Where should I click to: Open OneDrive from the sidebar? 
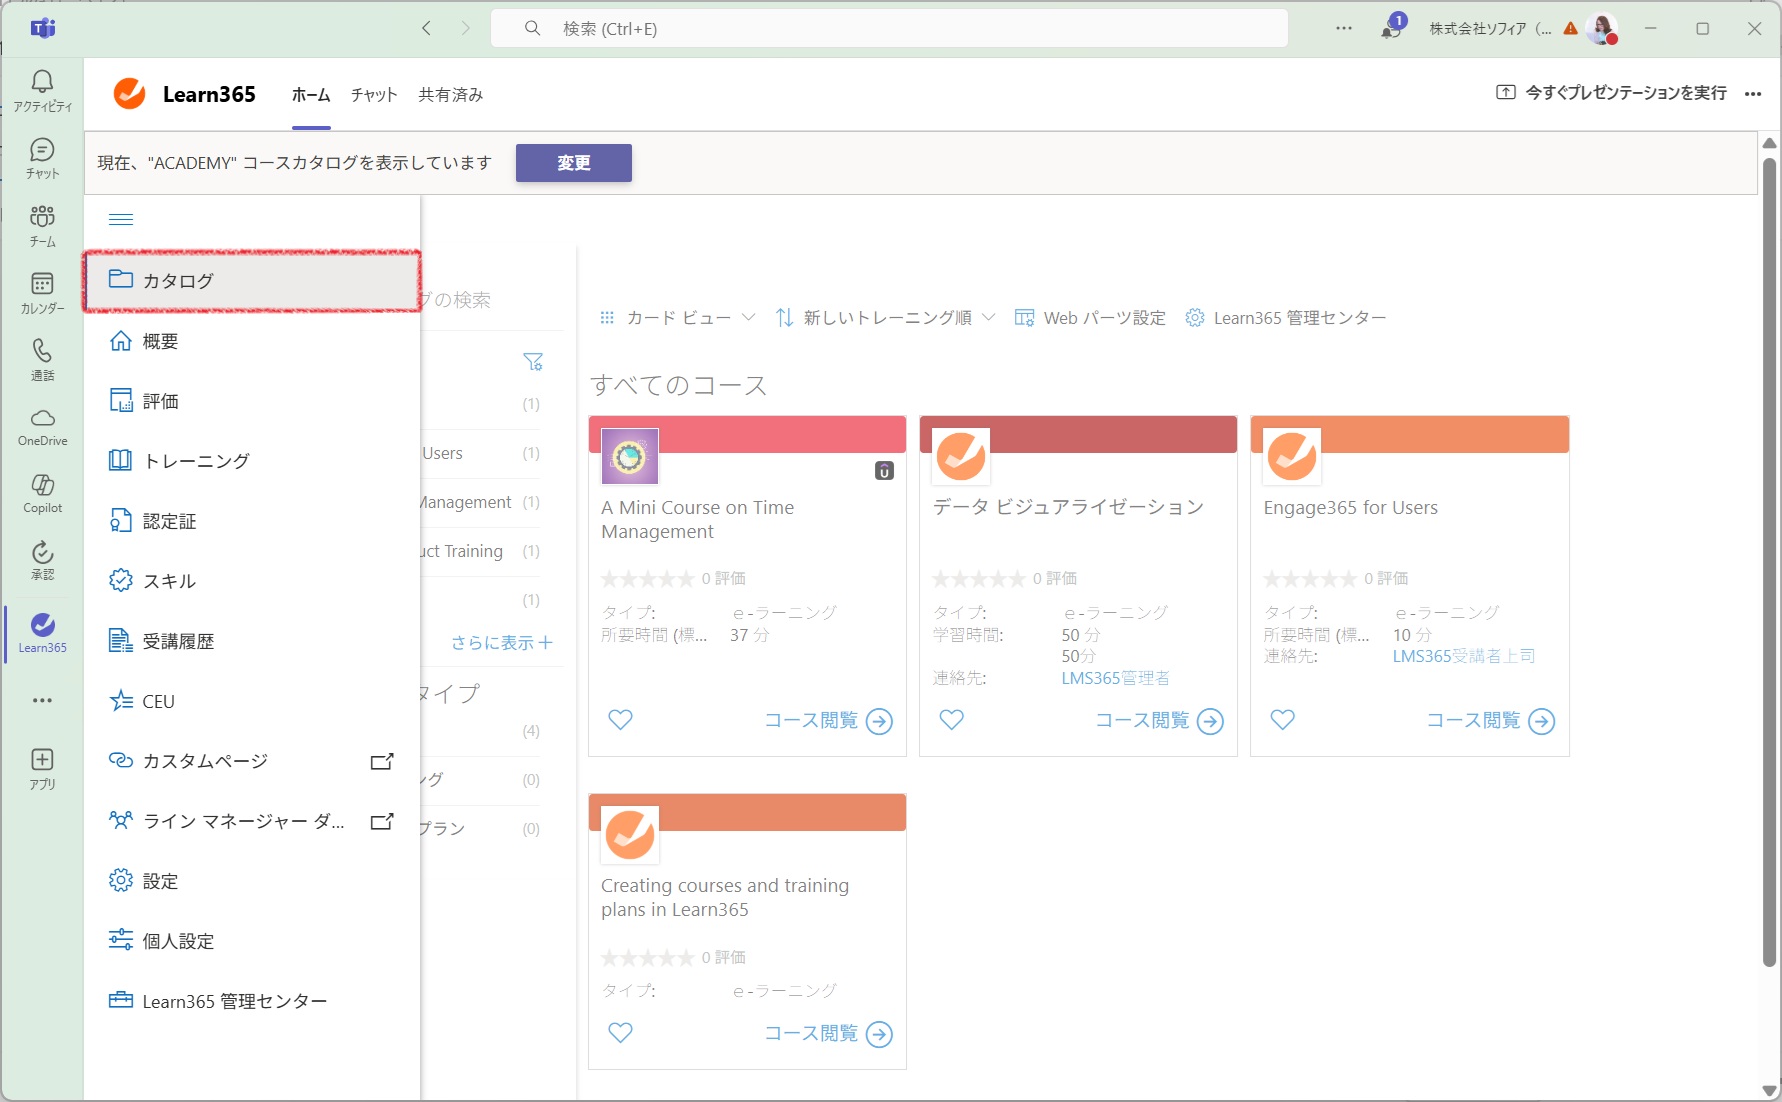(x=42, y=427)
